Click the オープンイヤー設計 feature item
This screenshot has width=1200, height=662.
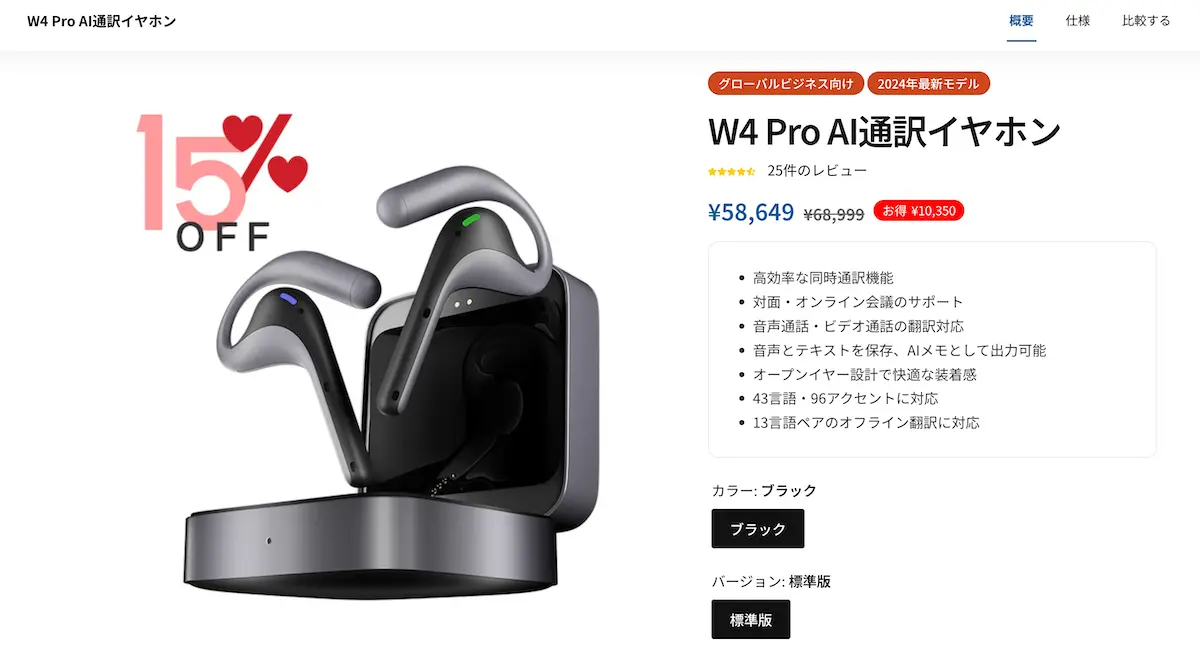tap(864, 374)
